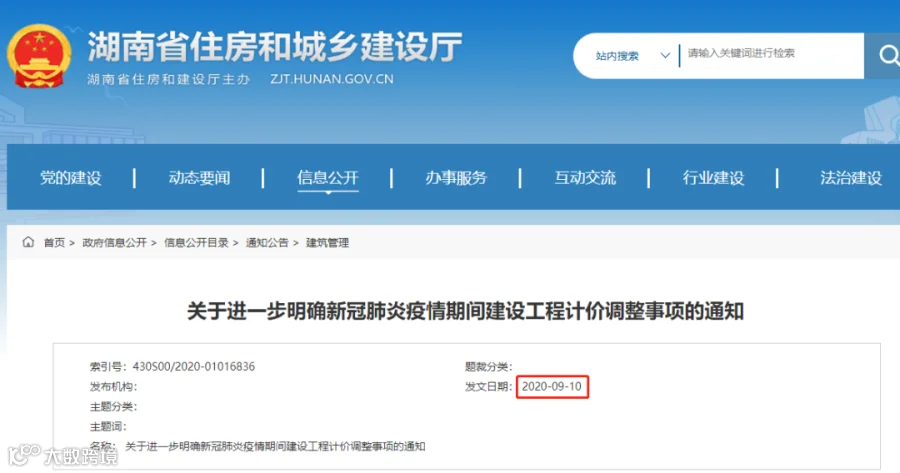This screenshot has height=473, width=900.
Task: Click the 政府信息公开 breadcrumb link
Action: coord(114,243)
